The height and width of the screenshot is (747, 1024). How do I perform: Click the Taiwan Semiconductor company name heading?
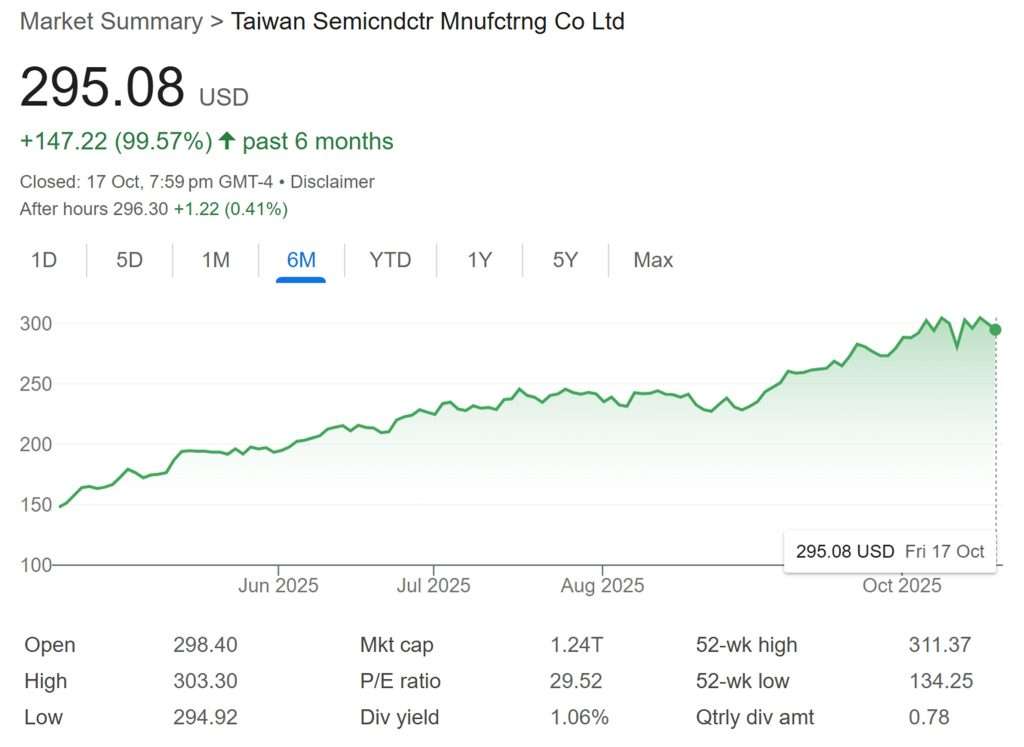click(x=428, y=21)
